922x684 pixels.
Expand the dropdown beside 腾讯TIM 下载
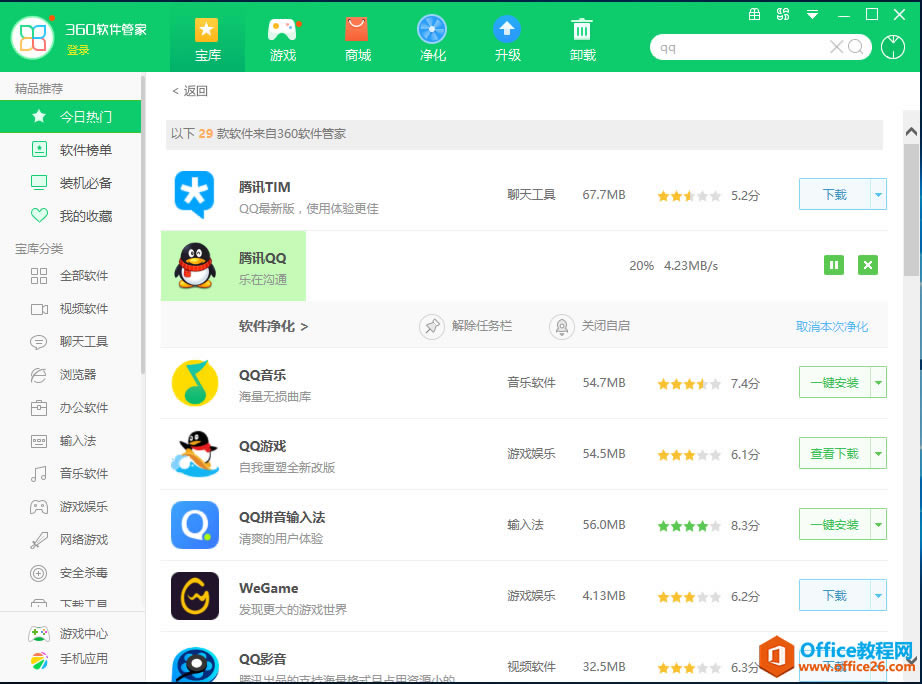pos(878,194)
